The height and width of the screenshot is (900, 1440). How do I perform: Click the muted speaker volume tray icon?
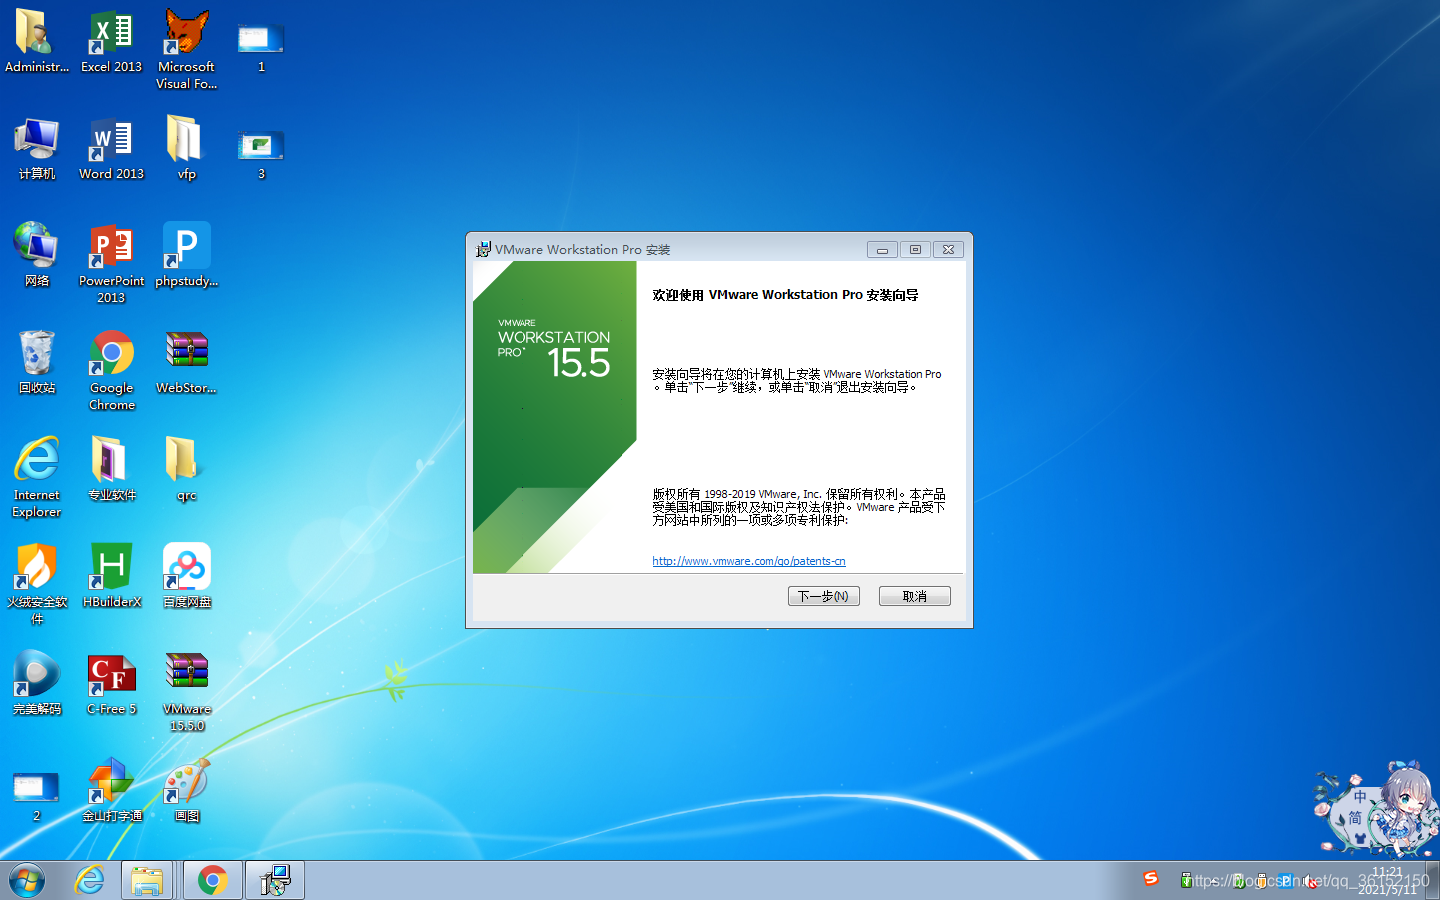(x=1311, y=881)
